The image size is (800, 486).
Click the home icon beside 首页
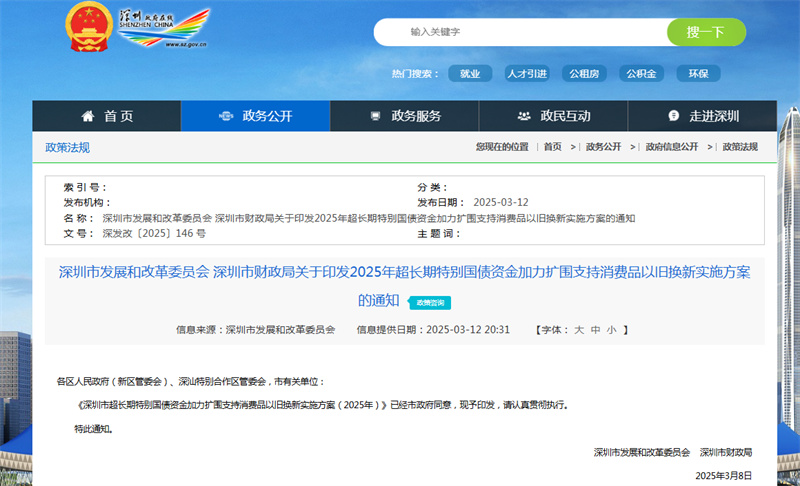[88, 116]
